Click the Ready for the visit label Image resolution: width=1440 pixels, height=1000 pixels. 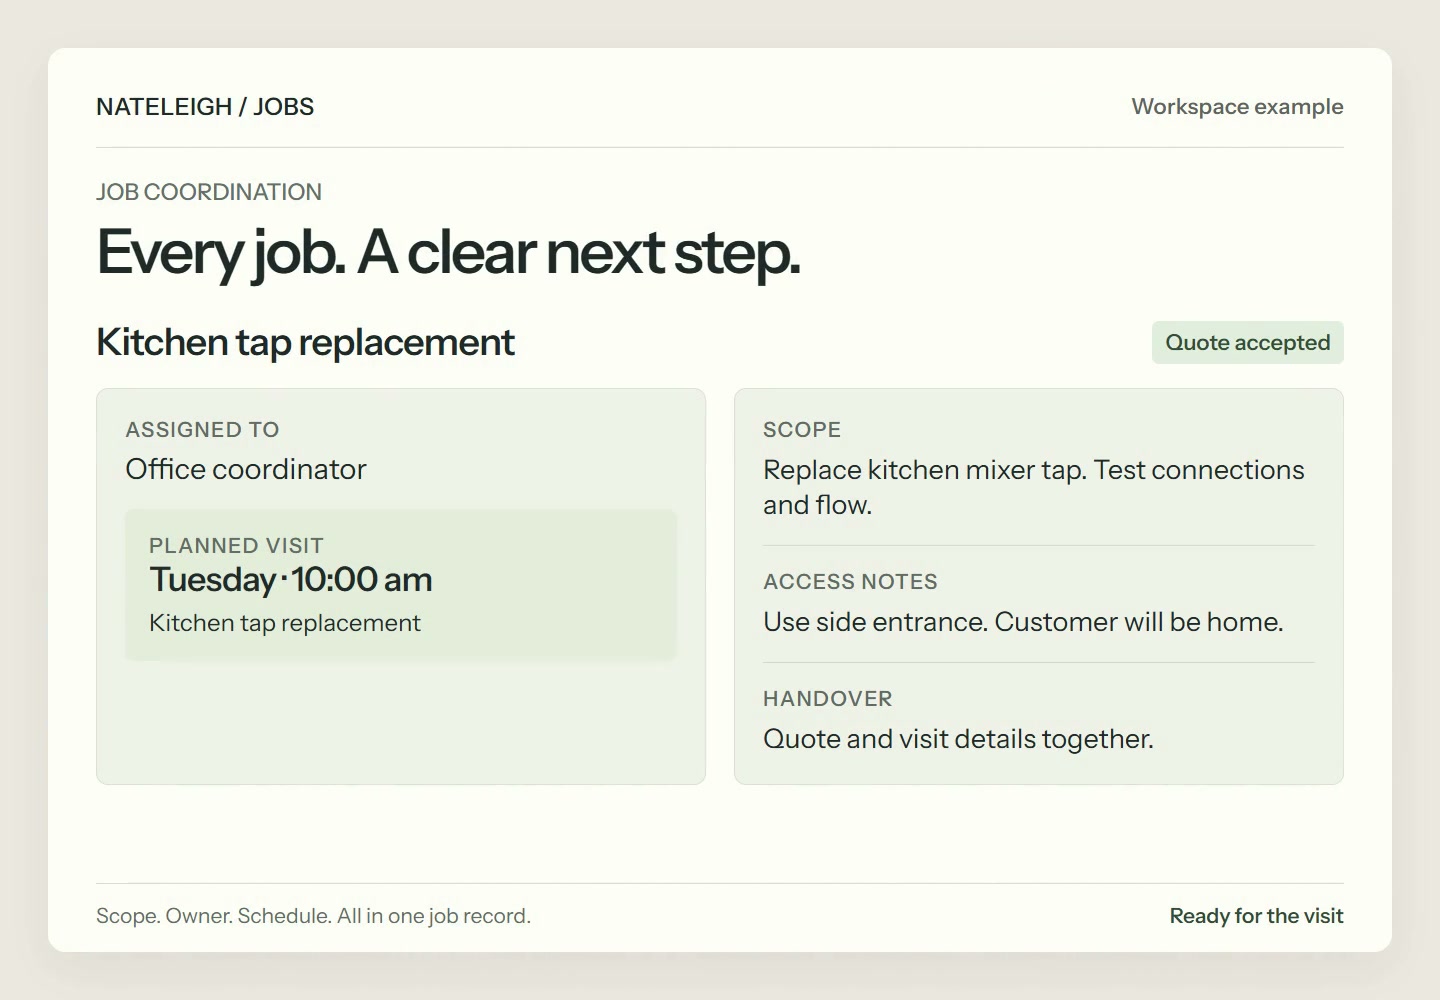[x=1256, y=916]
